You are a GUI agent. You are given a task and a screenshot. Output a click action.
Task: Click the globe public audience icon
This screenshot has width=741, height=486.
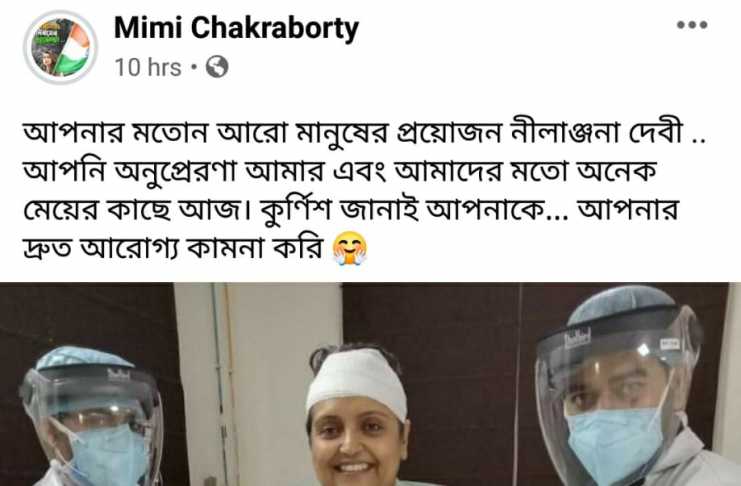tap(217, 67)
